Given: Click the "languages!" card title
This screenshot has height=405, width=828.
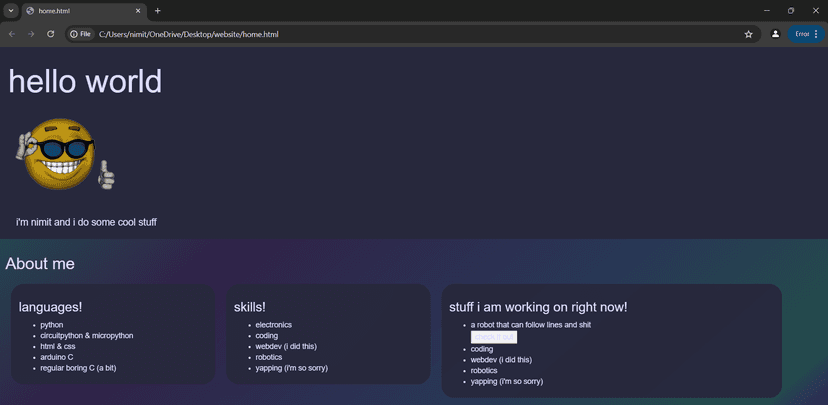Looking at the screenshot, I should pyautogui.click(x=51, y=307).
